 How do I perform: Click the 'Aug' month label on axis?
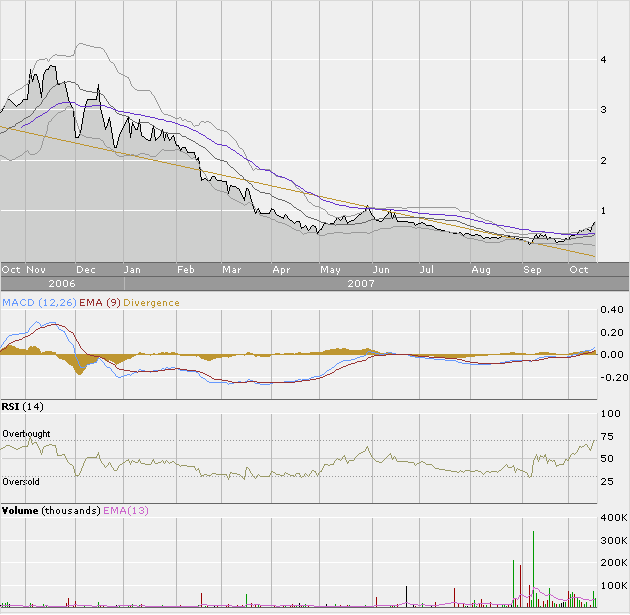point(481,270)
